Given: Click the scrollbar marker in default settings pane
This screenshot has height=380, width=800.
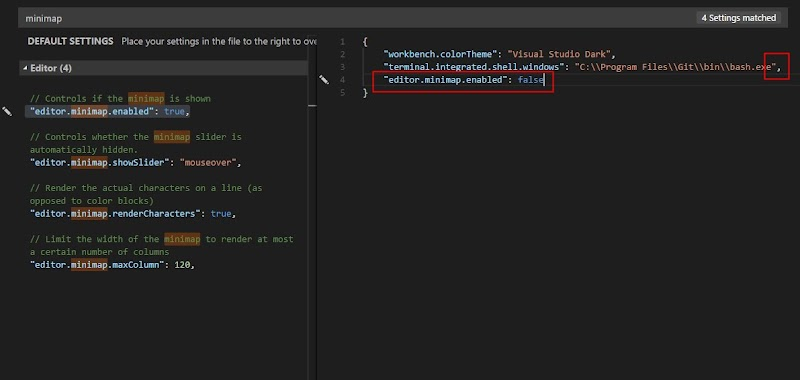Looking at the screenshot, I should [312, 106].
